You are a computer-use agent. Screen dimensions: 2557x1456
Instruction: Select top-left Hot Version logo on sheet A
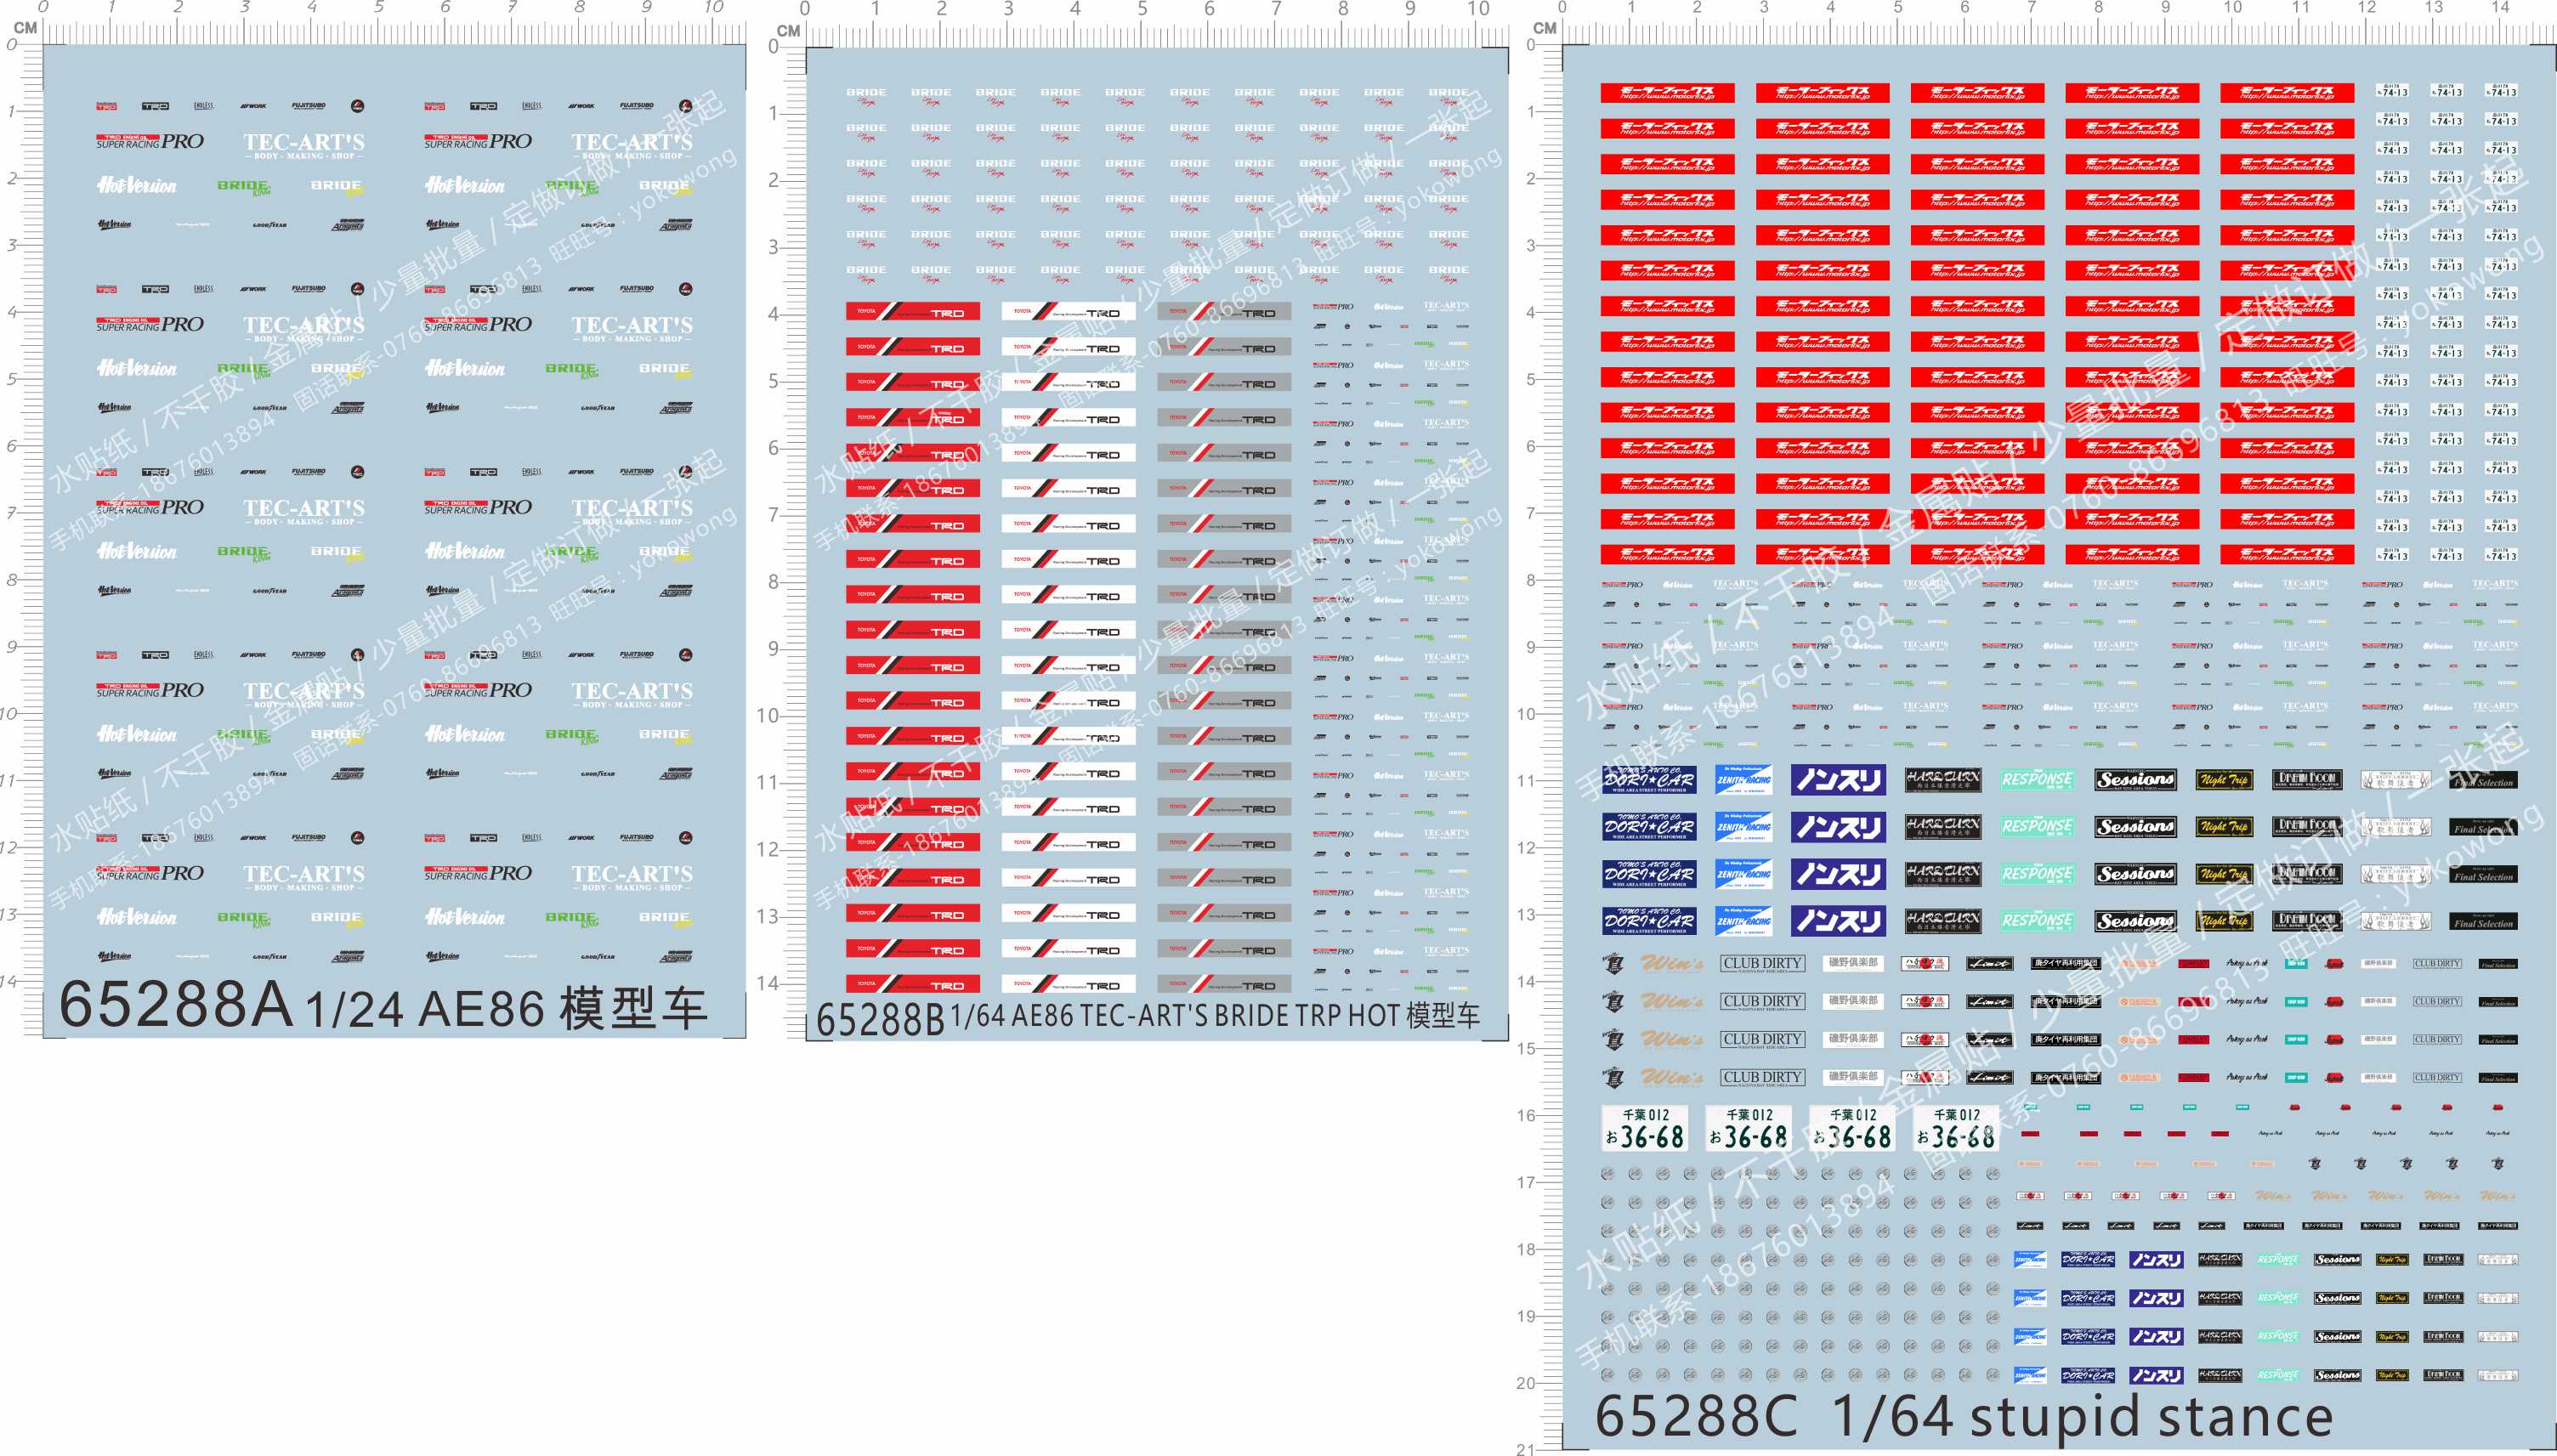[137, 186]
